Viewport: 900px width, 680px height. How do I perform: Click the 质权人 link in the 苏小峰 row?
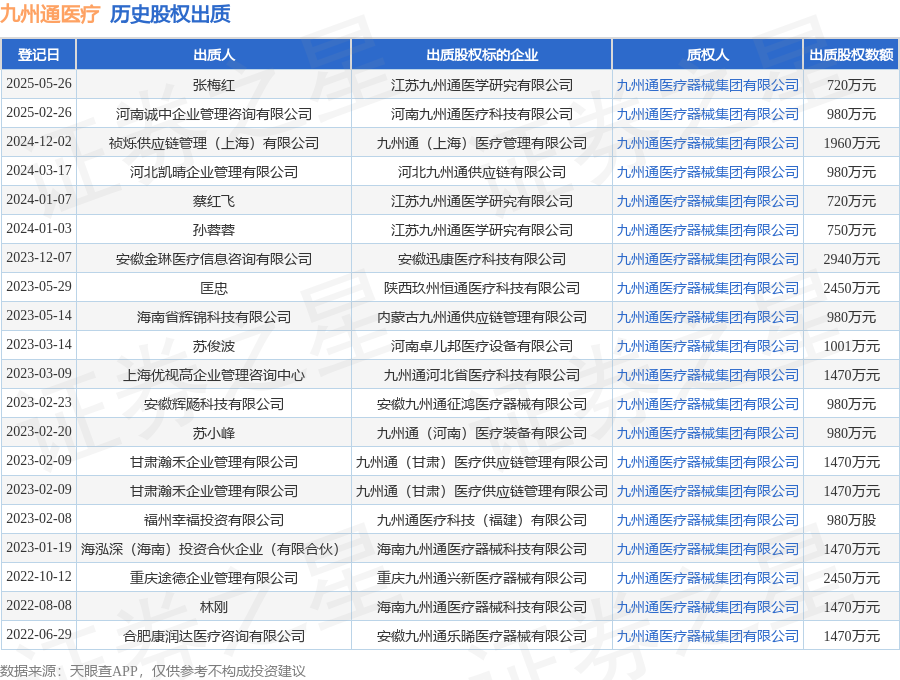(707, 433)
